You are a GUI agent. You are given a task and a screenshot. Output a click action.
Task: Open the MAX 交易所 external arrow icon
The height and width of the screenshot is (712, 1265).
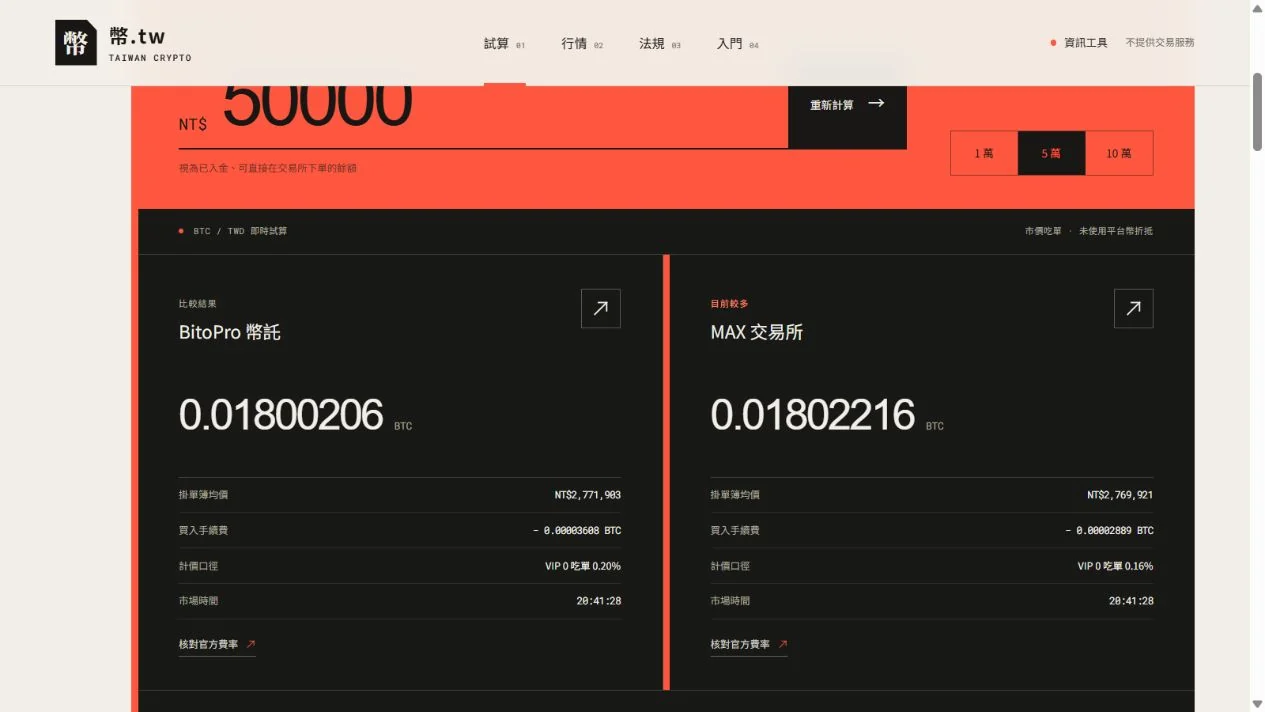tap(1133, 309)
